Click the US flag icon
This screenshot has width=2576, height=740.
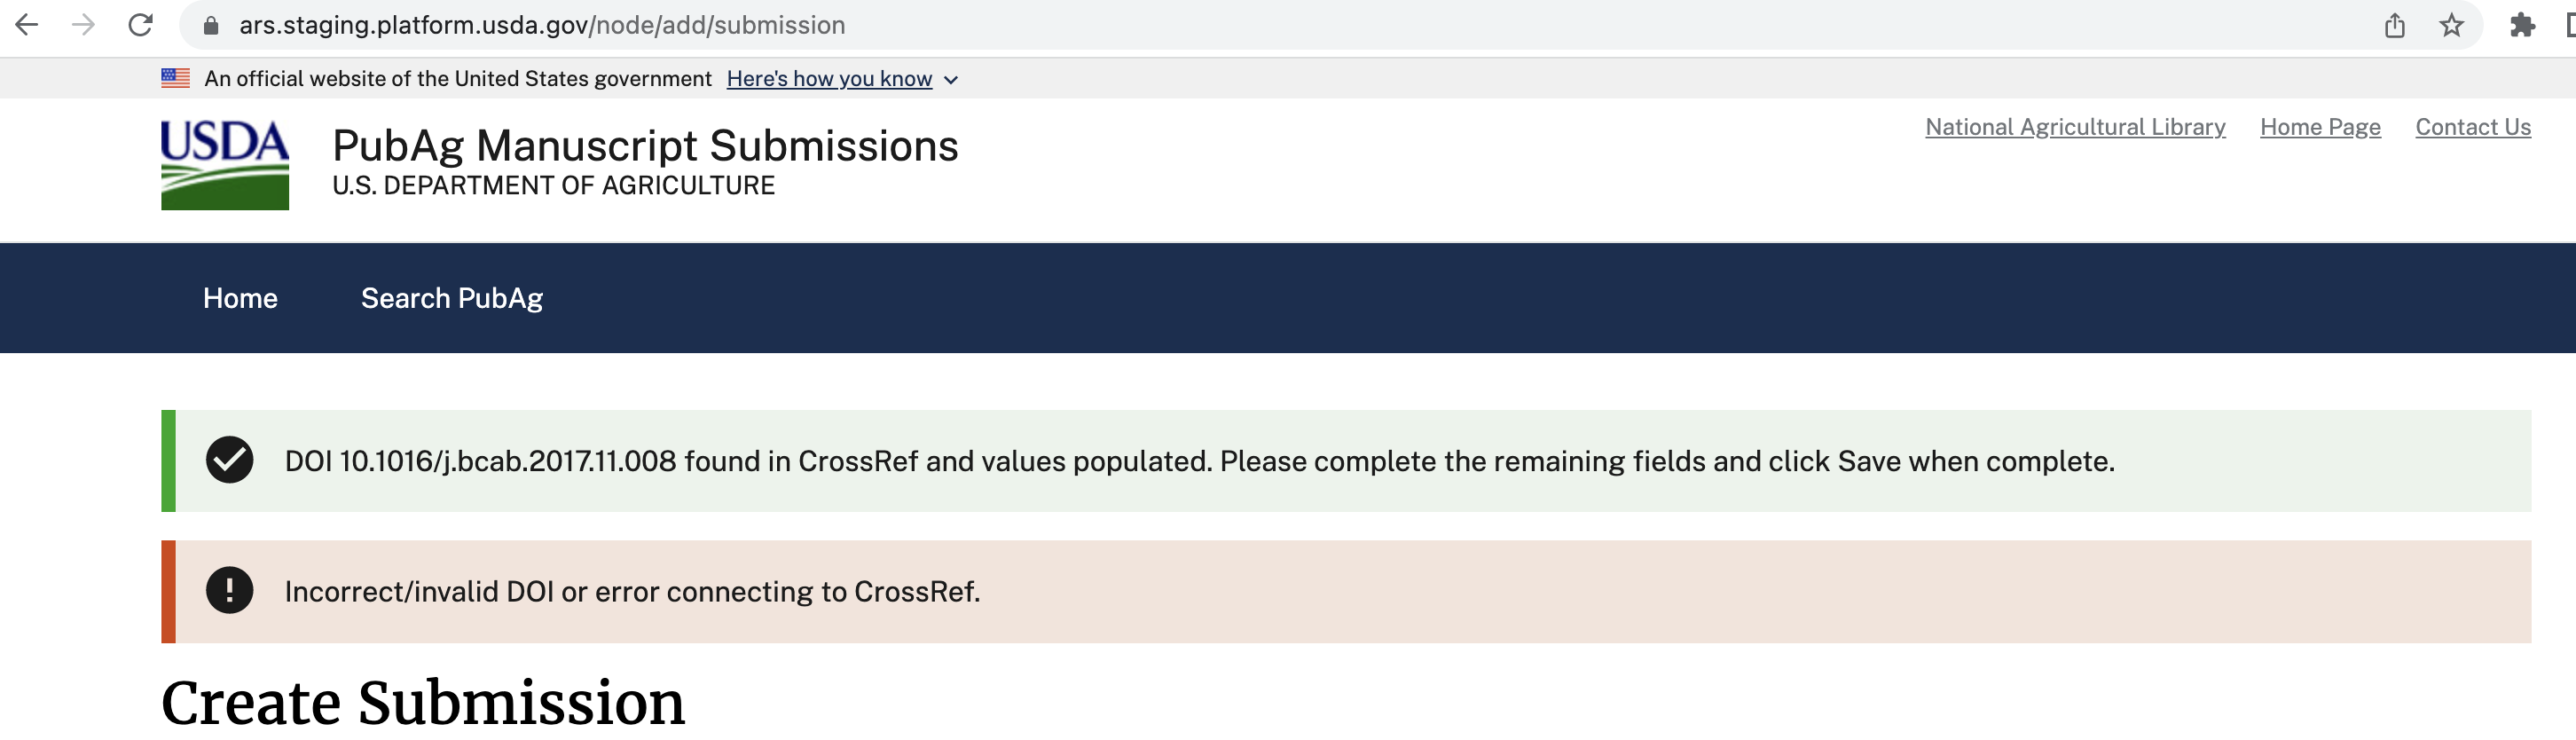[175, 78]
